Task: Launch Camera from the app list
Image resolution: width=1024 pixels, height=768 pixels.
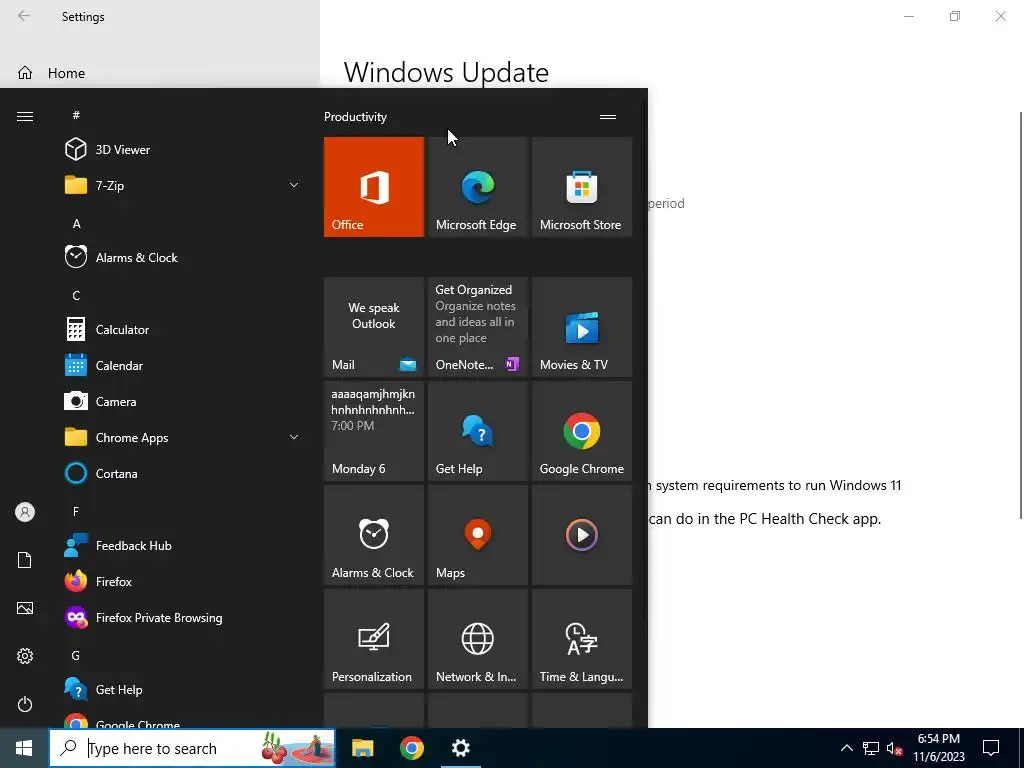Action: 183,402
